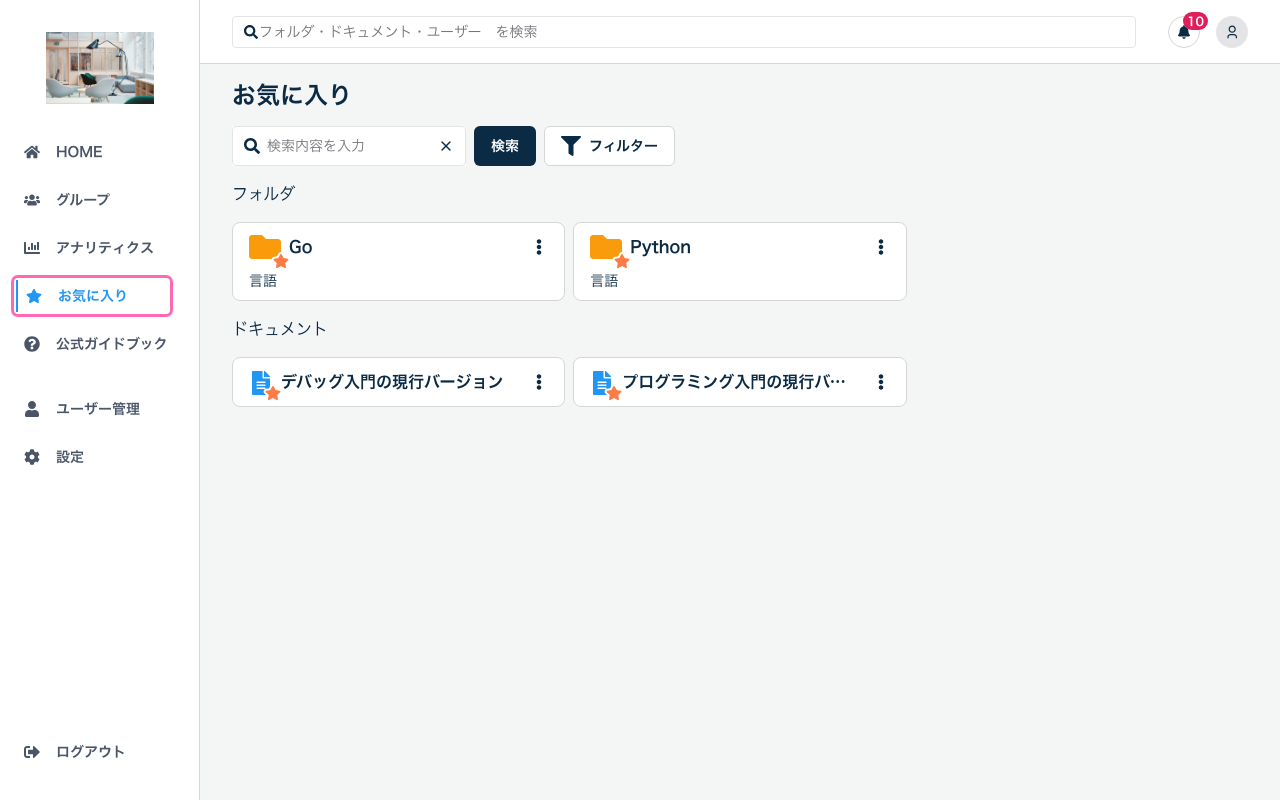Viewport: 1280px width, 800px height.
Task: Open options menu for プログラミング入門の現行バージョン
Action: [x=881, y=381]
